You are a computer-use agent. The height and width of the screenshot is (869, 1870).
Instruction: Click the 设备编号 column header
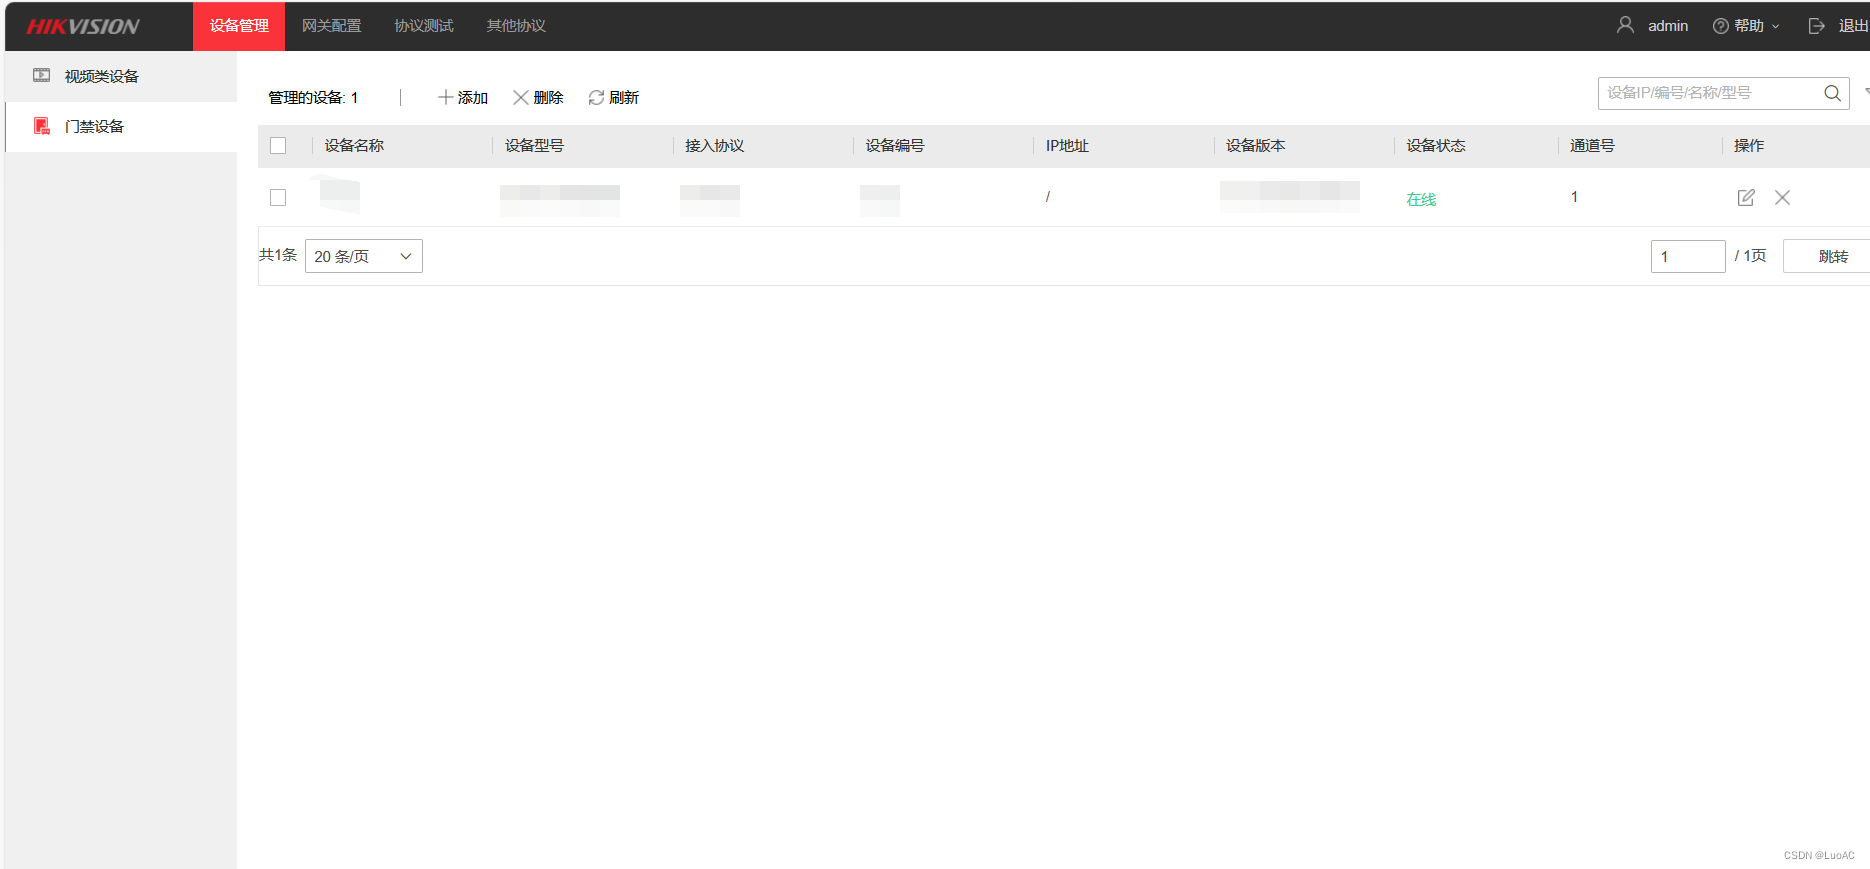point(895,146)
